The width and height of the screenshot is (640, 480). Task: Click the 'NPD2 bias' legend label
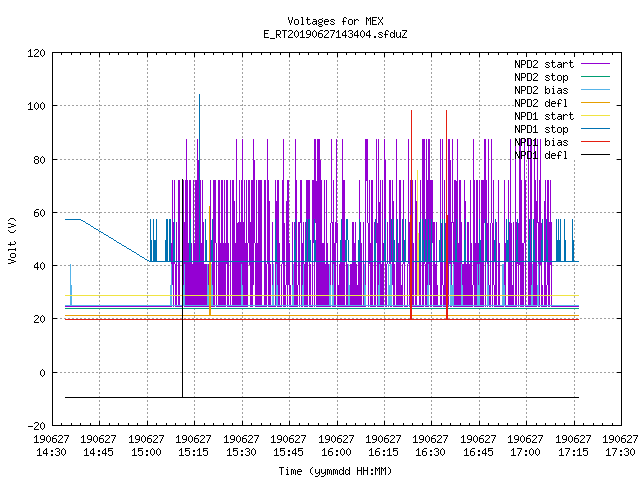(x=541, y=90)
